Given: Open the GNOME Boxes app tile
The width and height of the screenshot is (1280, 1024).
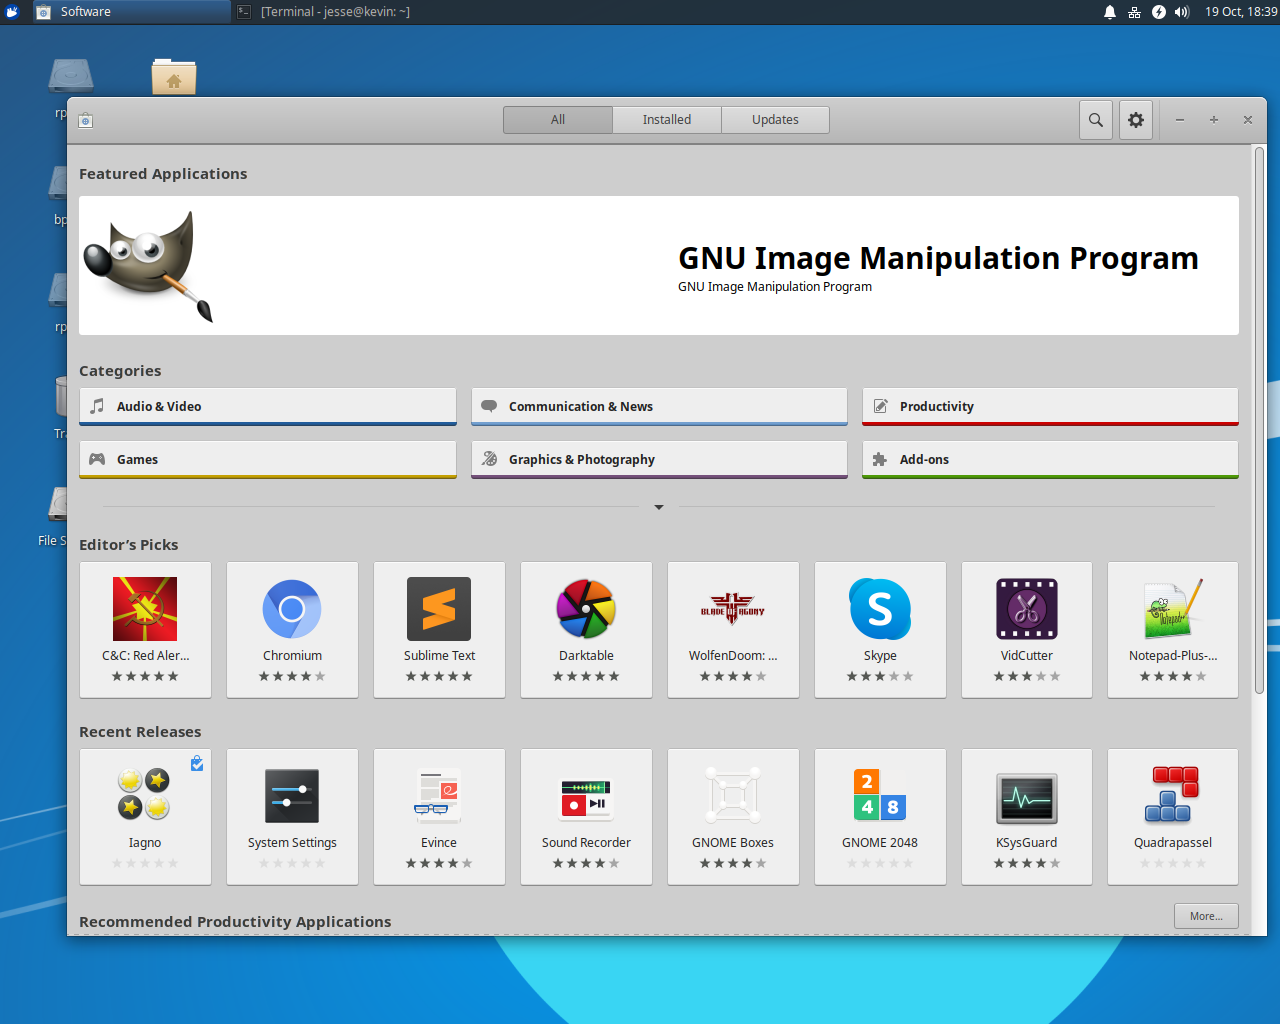Looking at the screenshot, I should pyautogui.click(x=733, y=816).
